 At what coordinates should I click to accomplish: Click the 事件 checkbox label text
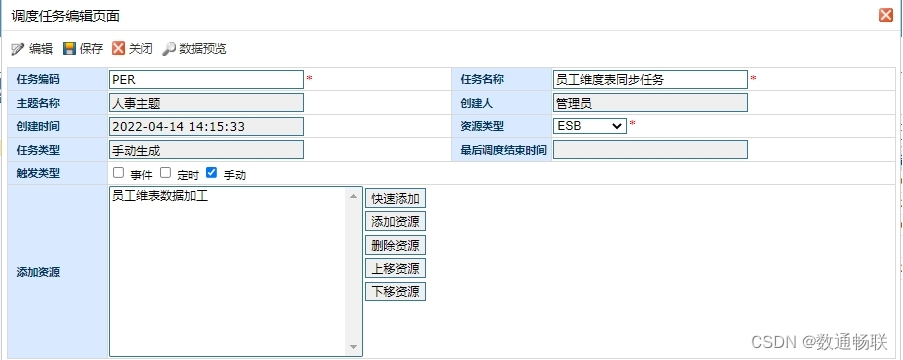(x=141, y=175)
